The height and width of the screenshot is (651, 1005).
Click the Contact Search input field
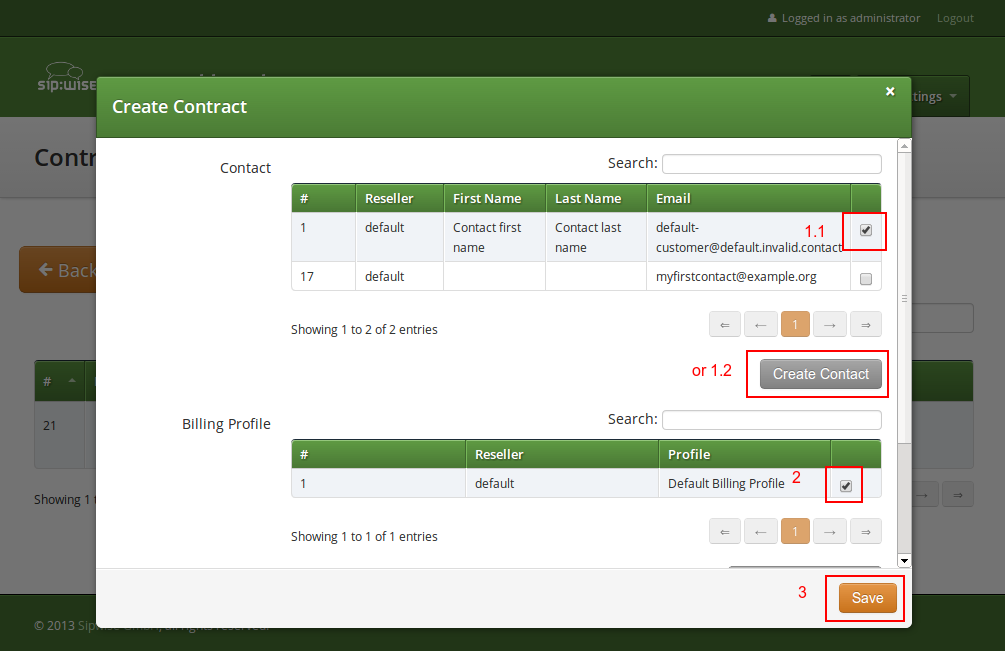click(770, 163)
